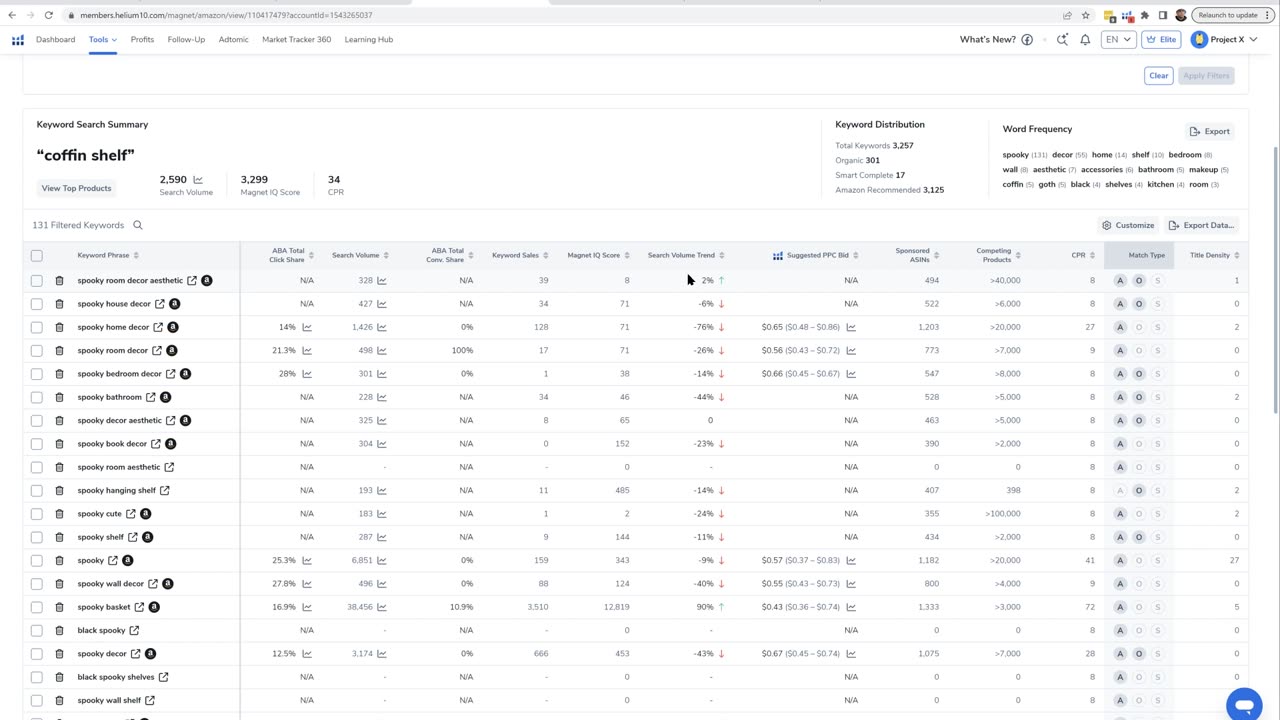Image resolution: width=1280 pixels, height=720 pixels.
Task: Click the notifications bell icon
Action: (x=1085, y=40)
